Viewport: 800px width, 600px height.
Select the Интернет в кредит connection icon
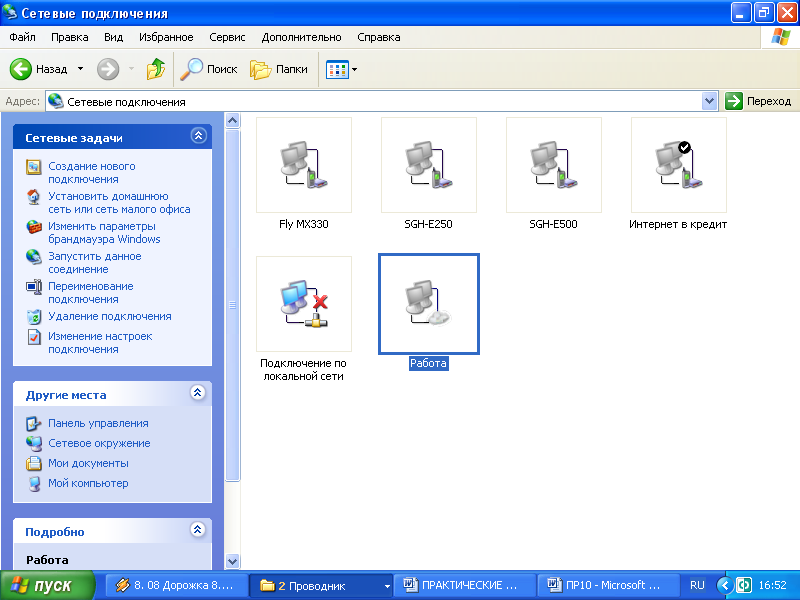pos(679,165)
